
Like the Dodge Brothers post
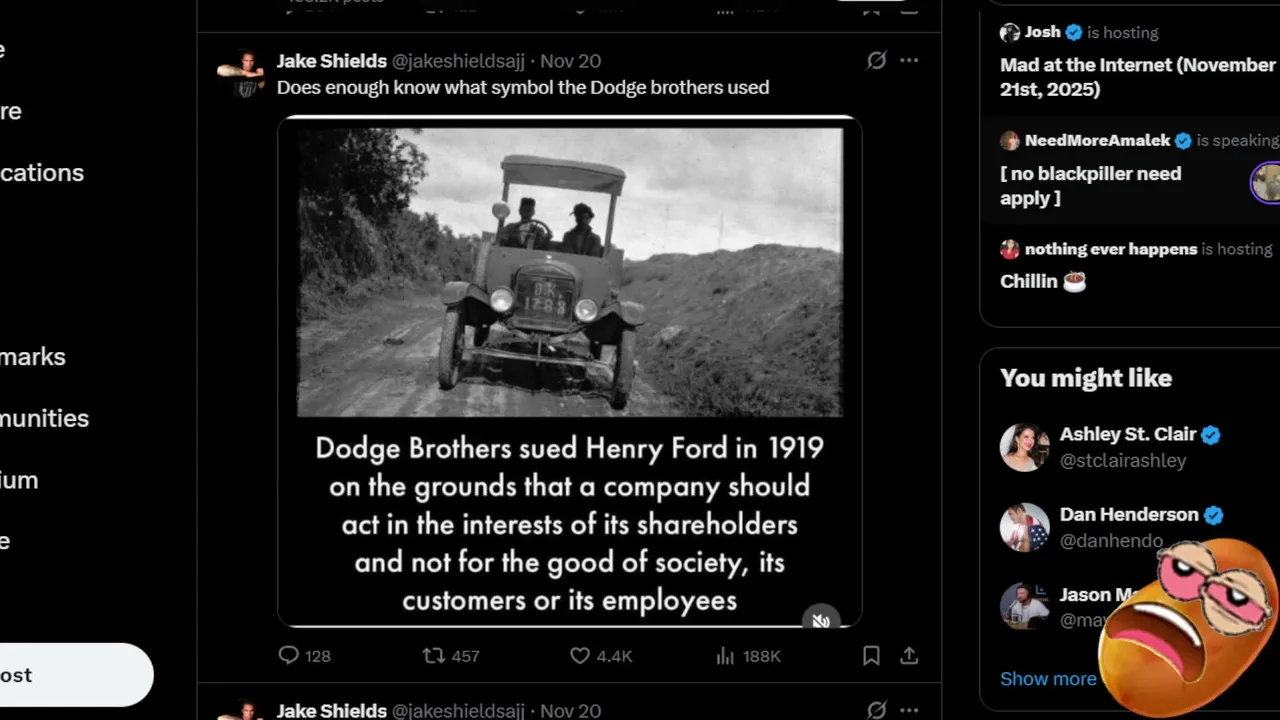581,656
